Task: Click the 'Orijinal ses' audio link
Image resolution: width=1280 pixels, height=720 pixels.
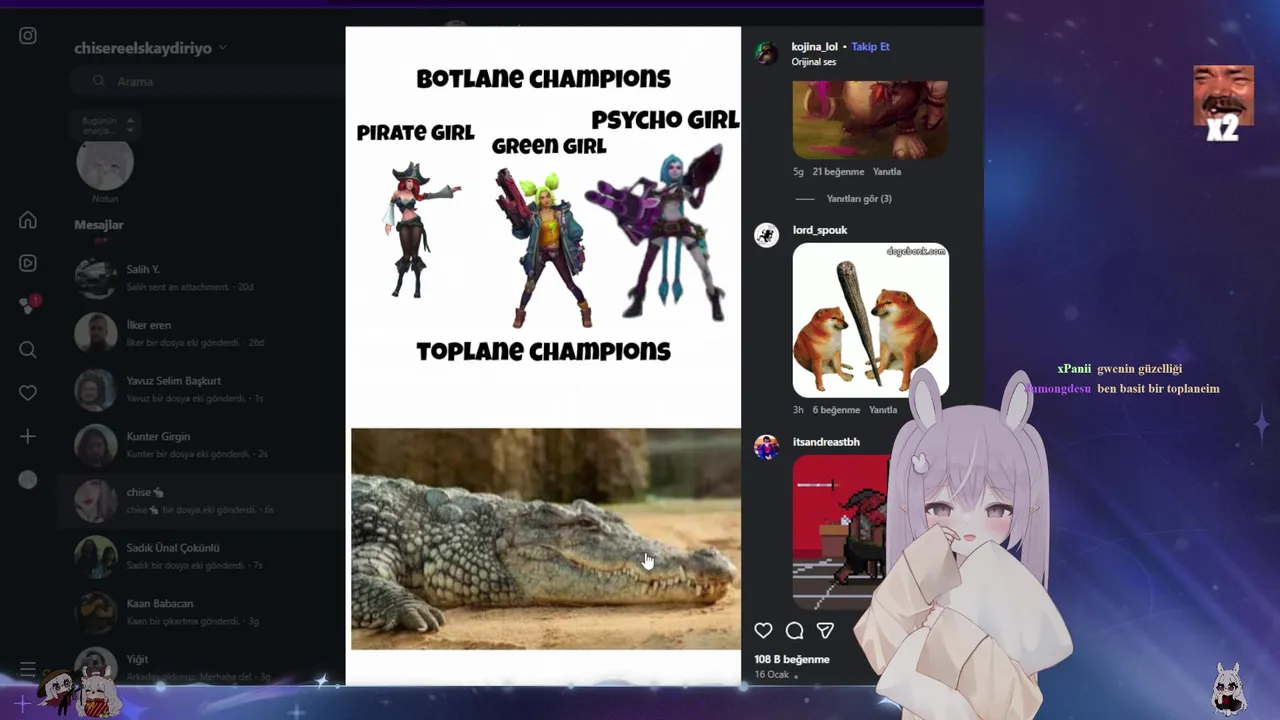Action: pyautogui.click(x=814, y=62)
